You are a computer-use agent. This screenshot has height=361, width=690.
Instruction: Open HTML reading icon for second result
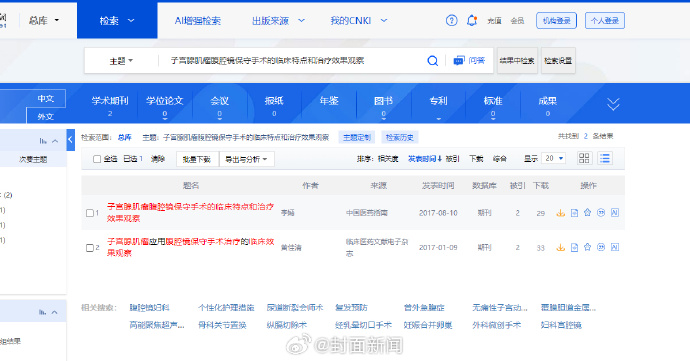coord(574,247)
